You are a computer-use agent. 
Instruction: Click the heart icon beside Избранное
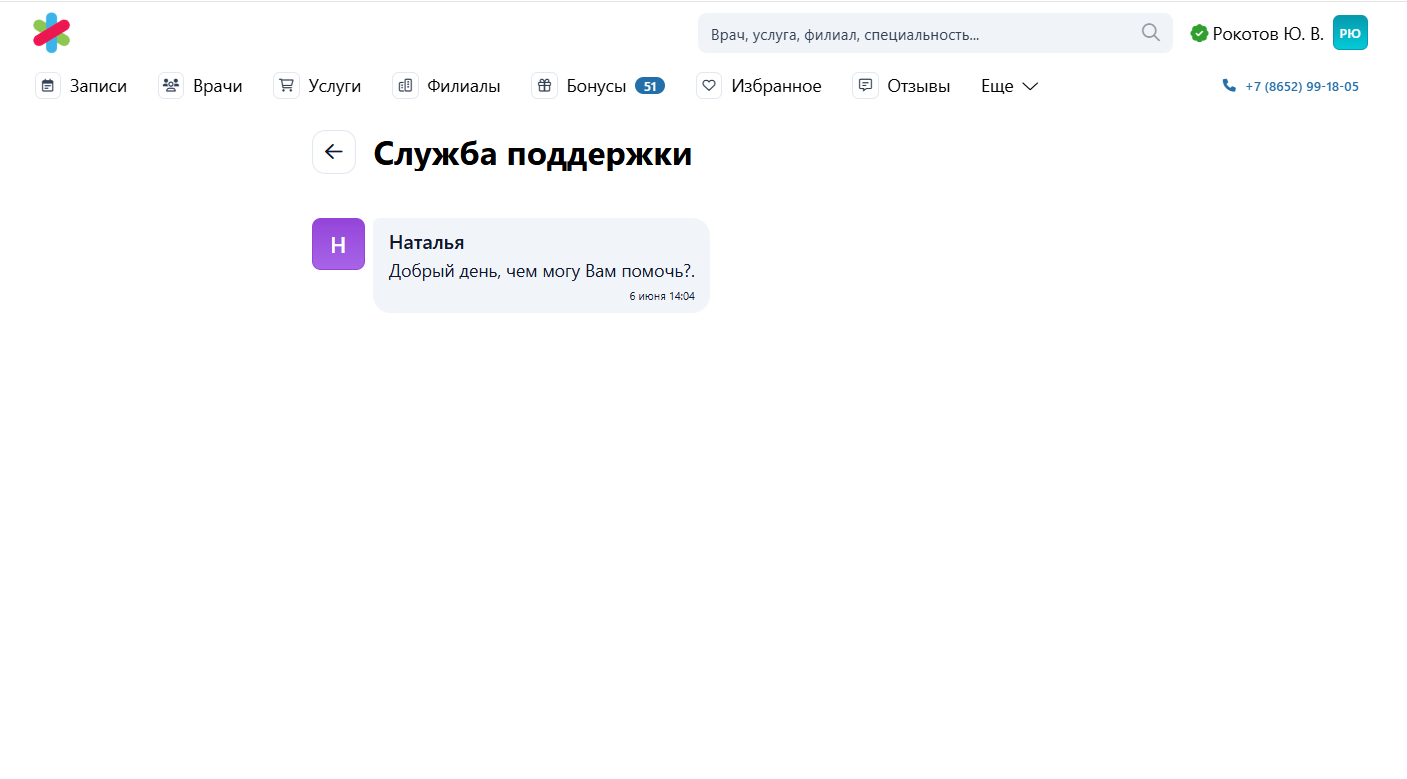click(x=709, y=86)
